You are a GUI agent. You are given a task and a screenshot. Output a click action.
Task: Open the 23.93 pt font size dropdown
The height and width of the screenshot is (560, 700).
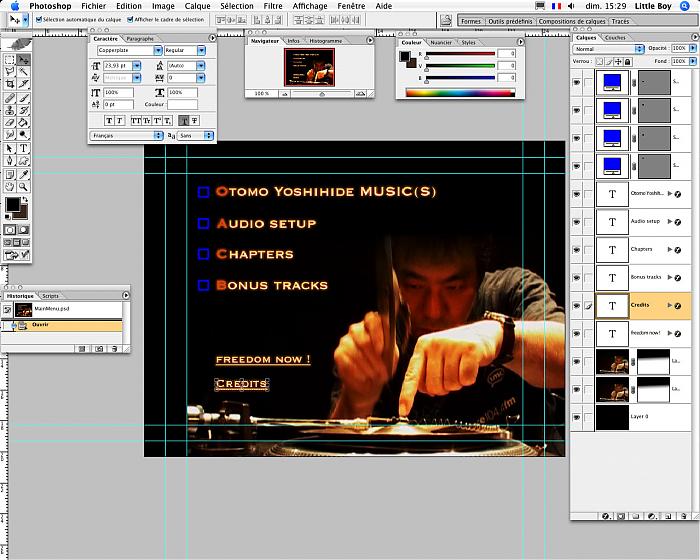tap(137, 66)
